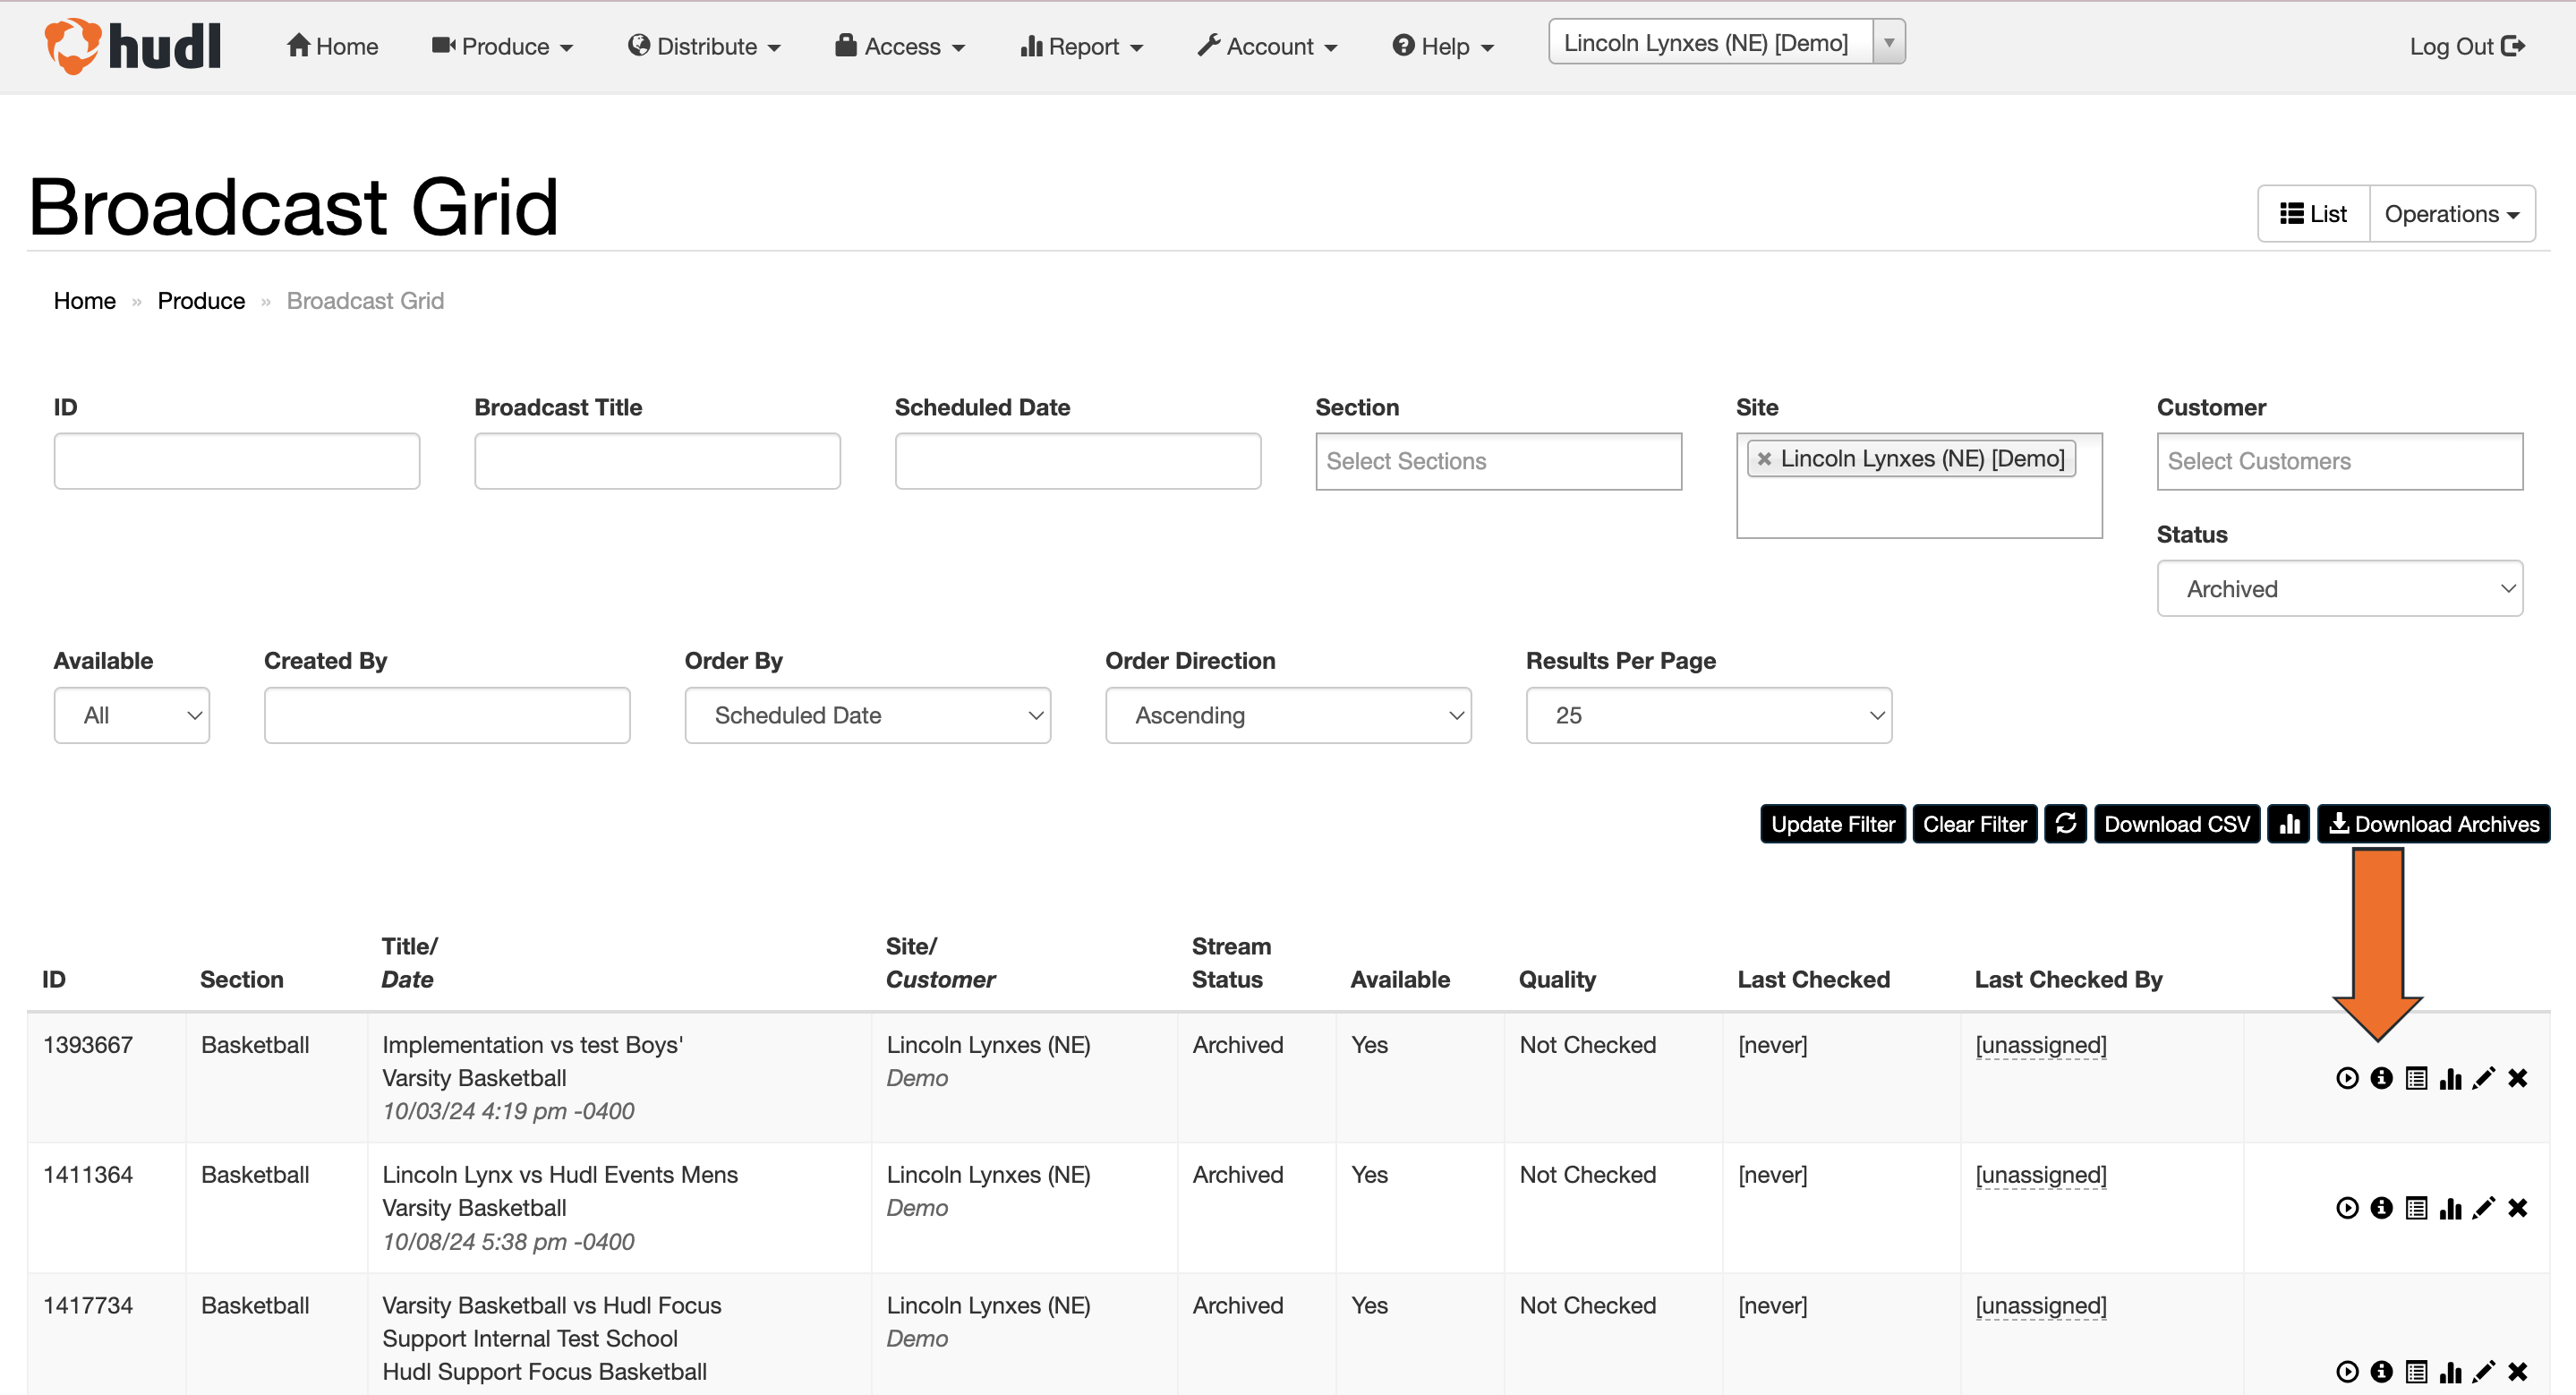2576x1395 pixels.
Task: Navigate to Produce via breadcrumb link
Action: (201, 300)
